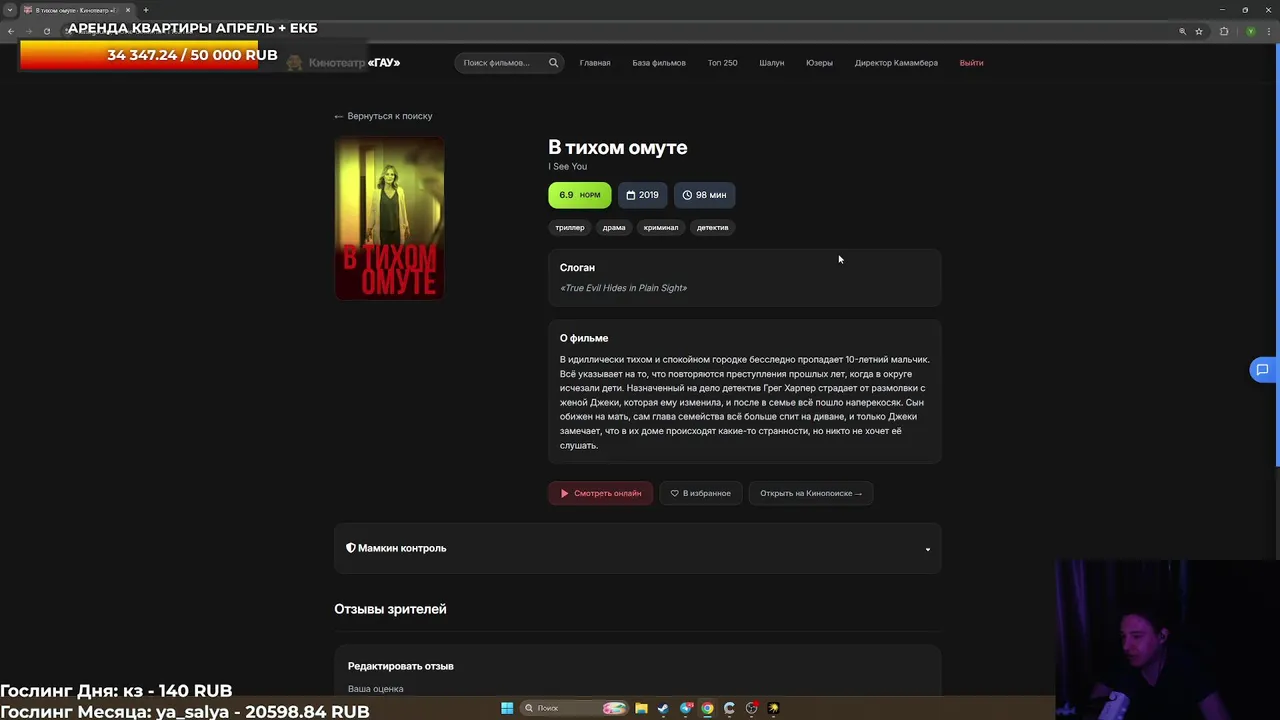Open the 'Топ 250' nav item
This screenshot has width=1280, height=720.
click(722, 63)
